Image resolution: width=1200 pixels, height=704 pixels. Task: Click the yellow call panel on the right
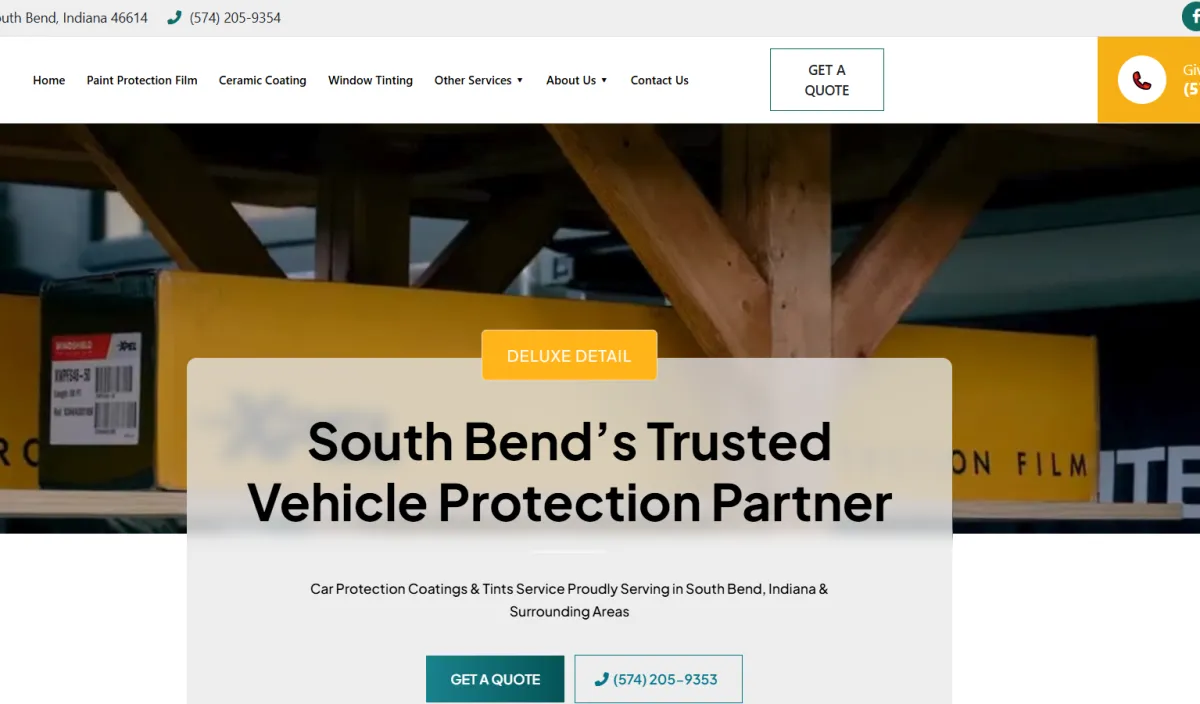point(1149,80)
